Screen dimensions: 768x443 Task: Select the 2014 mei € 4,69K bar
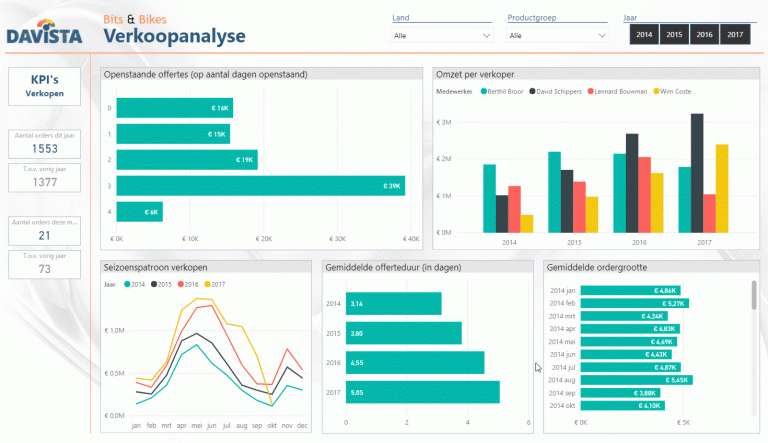(628, 342)
